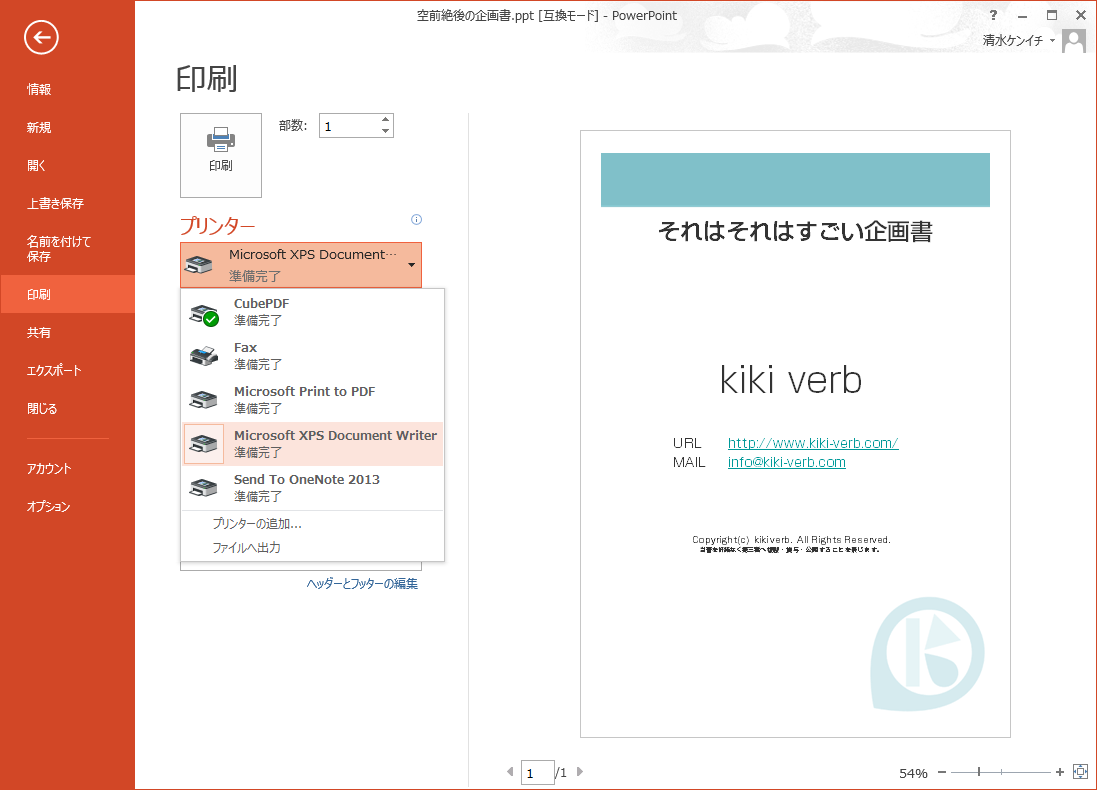The height and width of the screenshot is (790, 1097).
Task: Open the PowerPoint help question mark
Action: (993, 15)
